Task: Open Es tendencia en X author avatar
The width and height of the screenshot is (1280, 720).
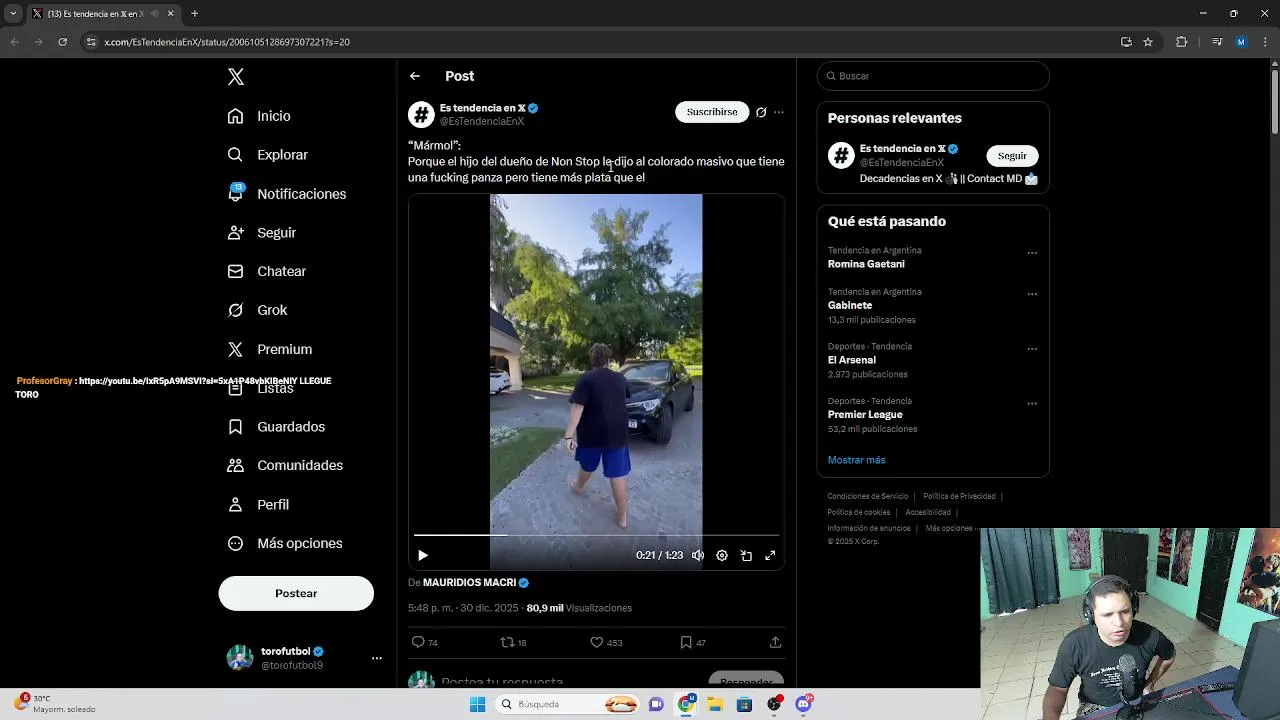Action: 421,114
